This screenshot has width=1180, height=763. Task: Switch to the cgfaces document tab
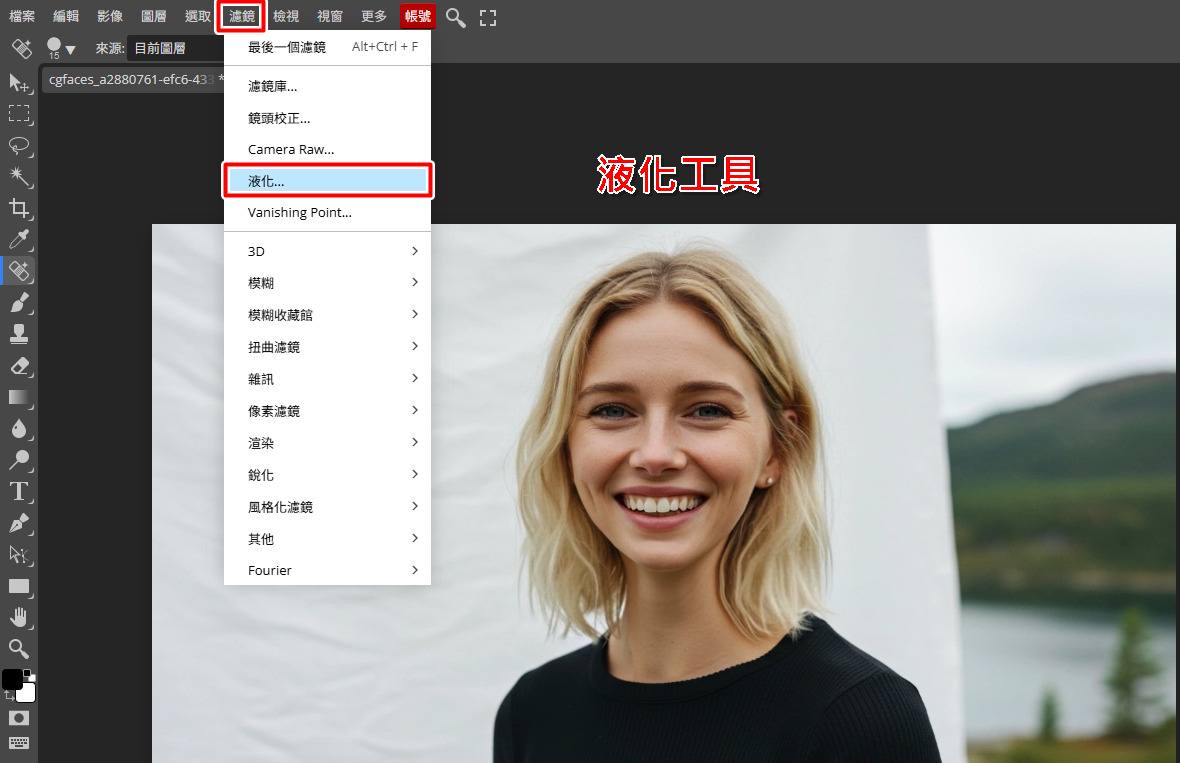(x=130, y=78)
